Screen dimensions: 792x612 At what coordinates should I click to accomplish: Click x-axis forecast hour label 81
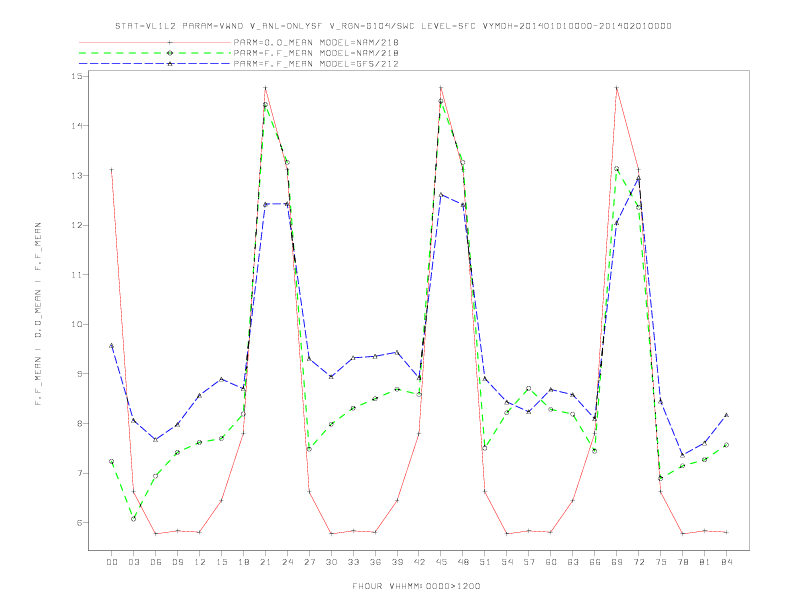[x=705, y=562]
